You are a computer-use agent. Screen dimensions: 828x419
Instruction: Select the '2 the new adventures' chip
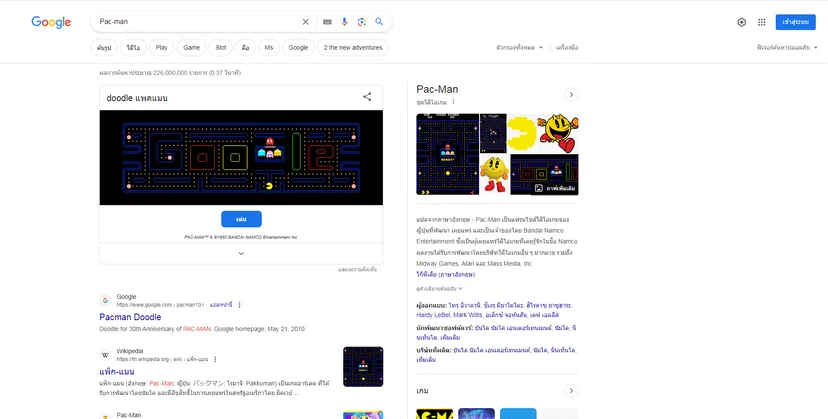pyautogui.click(x=353, y=48)
